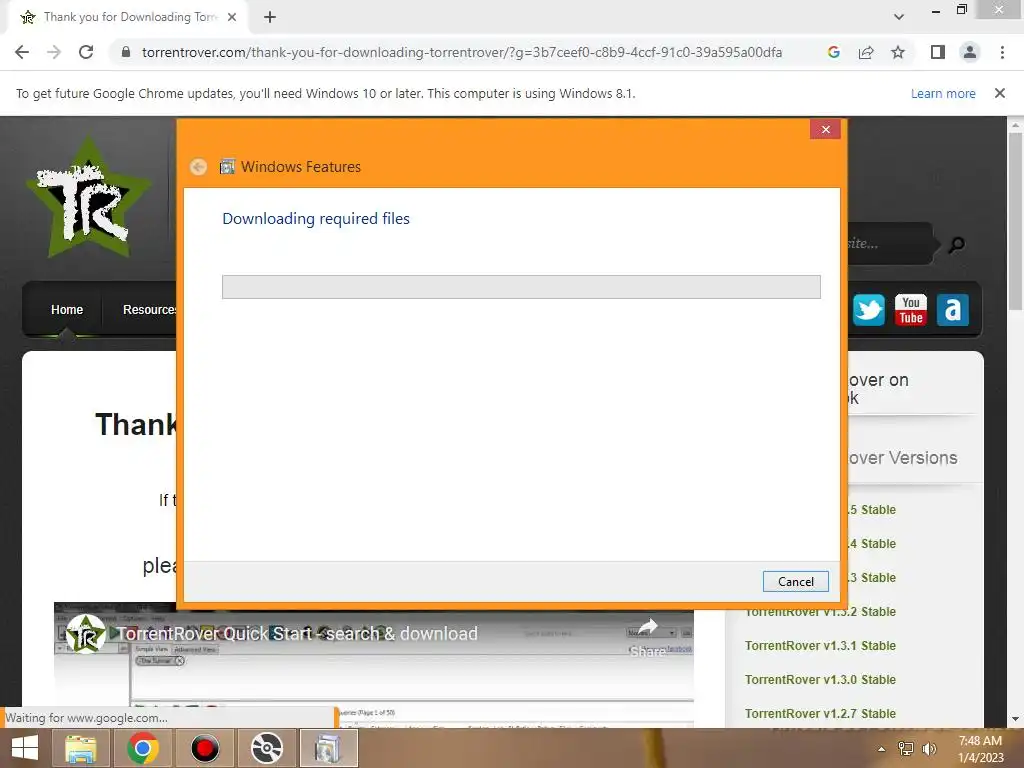The image size is (1024, 768).
Task: Click the Windows Features title text
Action: 300,167
